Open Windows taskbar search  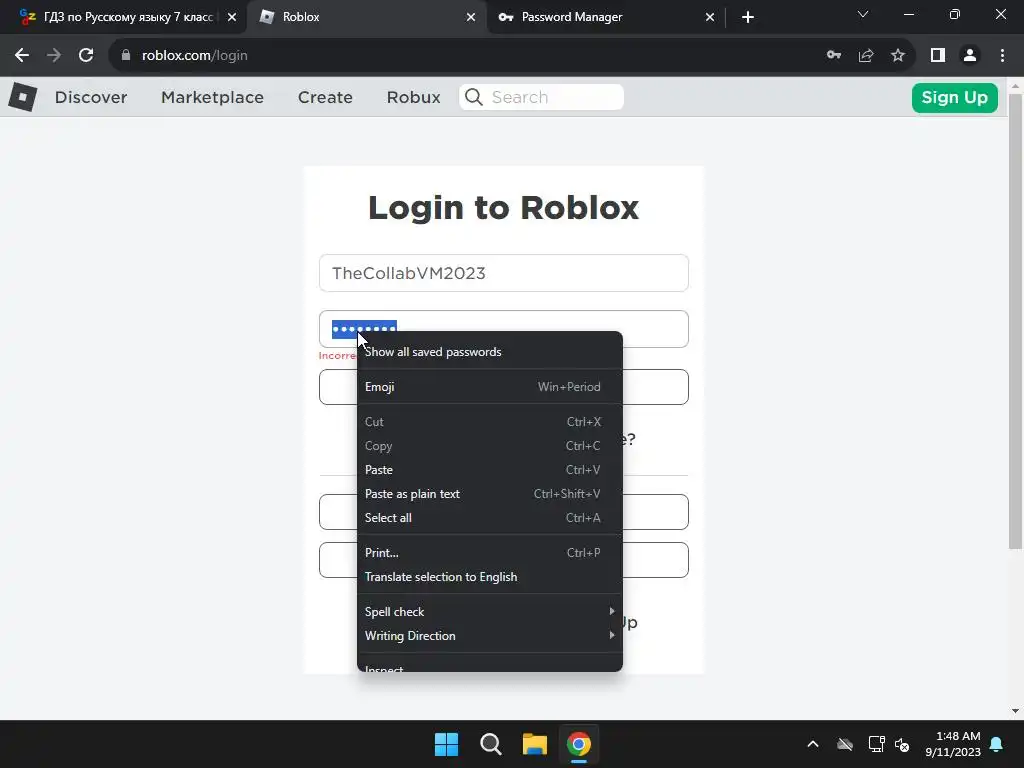point(490,744)
